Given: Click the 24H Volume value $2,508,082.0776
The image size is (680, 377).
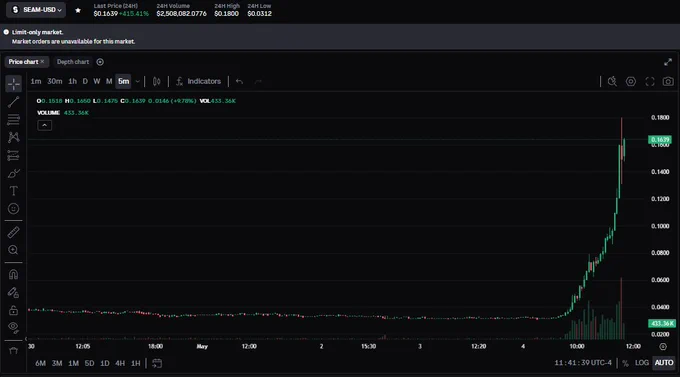Looking at the screenshot, I should click(x=182, y=13).
